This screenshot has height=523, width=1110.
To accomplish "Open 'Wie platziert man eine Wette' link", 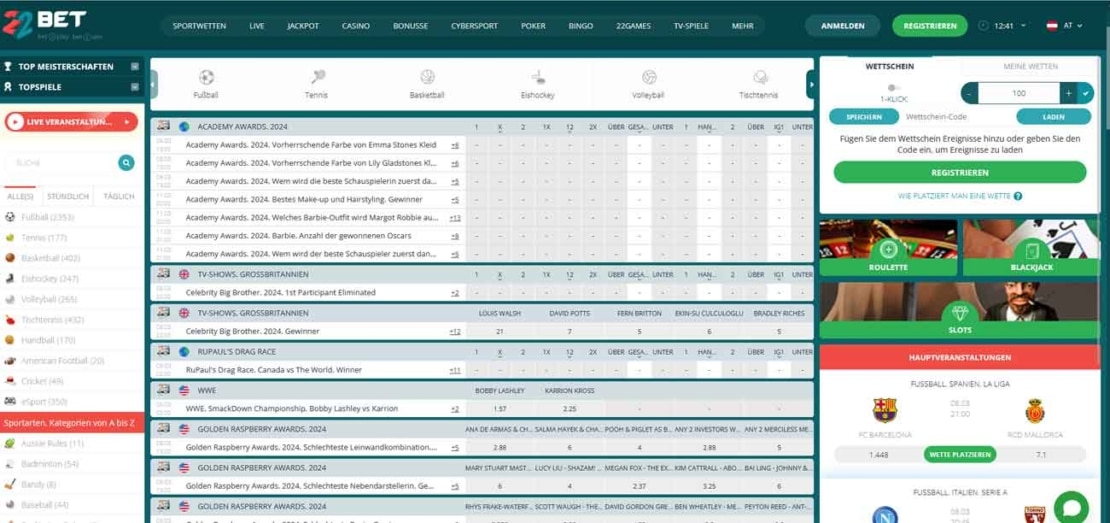I will click(954, 196).
